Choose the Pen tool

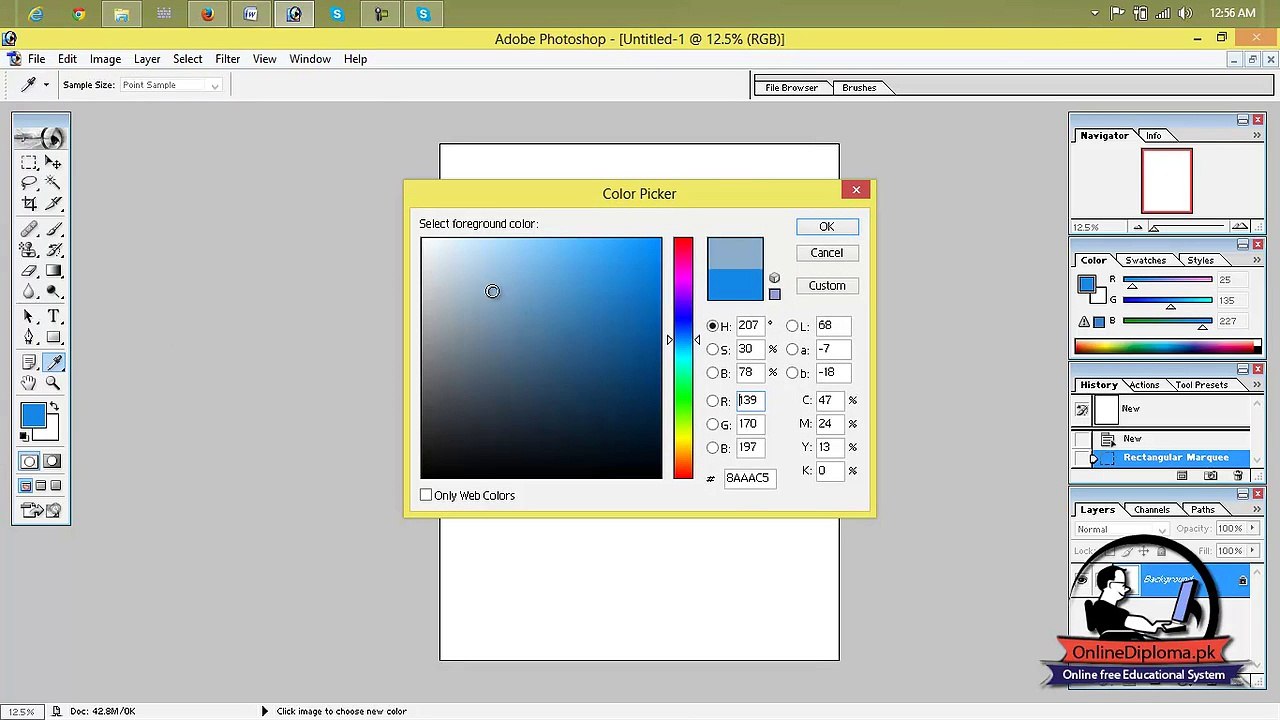point(29,338)
